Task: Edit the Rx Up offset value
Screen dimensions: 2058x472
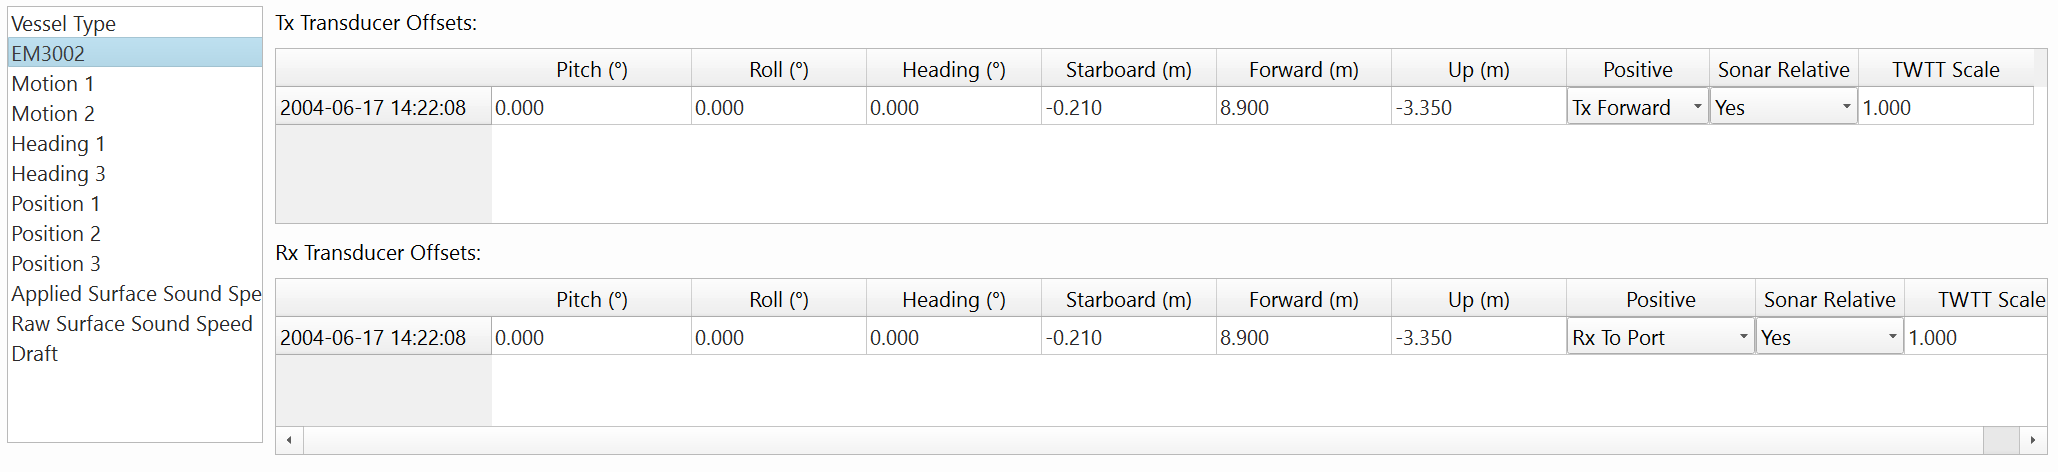Action: [1478, 337]
